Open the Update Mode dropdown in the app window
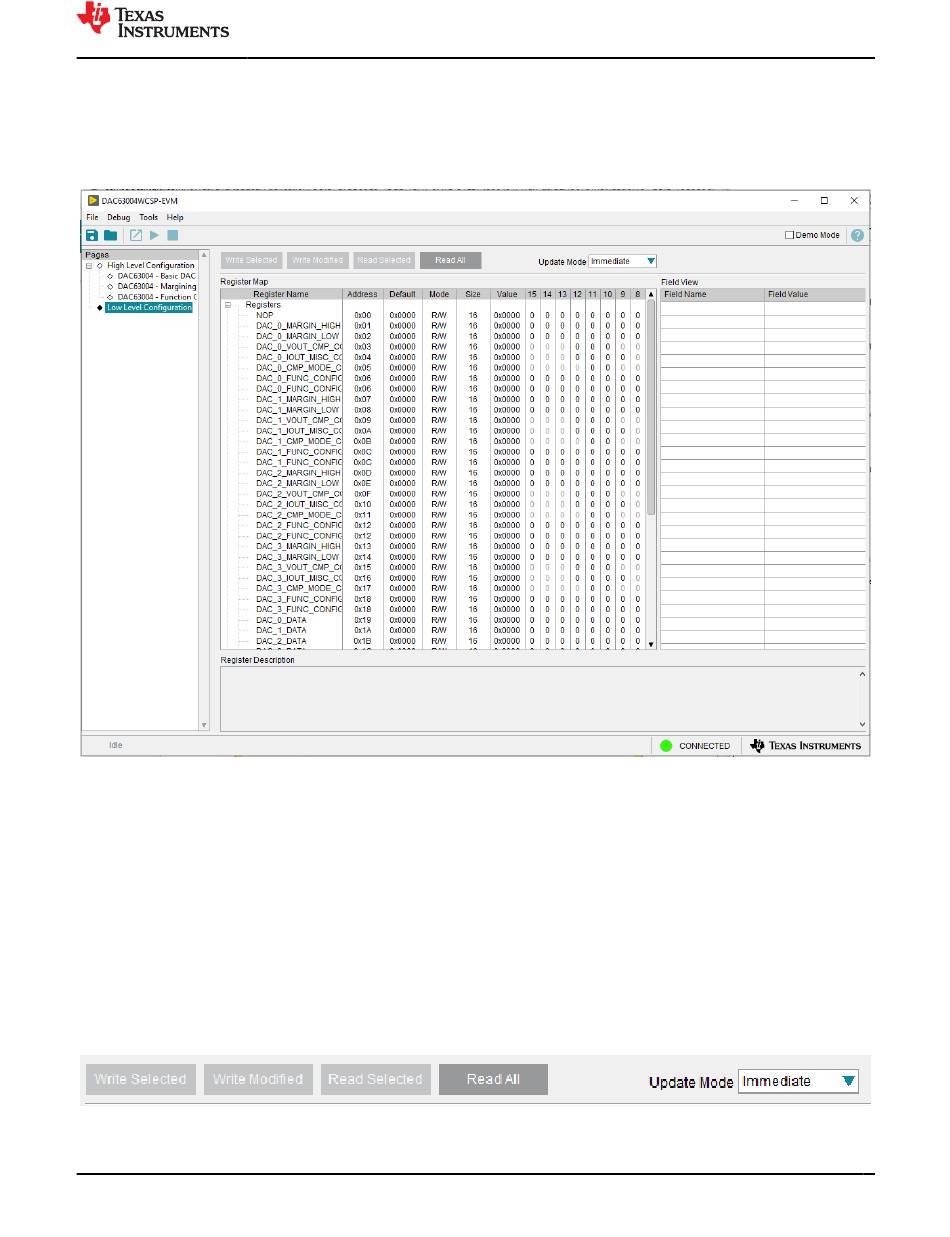This screenshot has height=1237, width=950. pyautogui.click(x=622, y=261)
